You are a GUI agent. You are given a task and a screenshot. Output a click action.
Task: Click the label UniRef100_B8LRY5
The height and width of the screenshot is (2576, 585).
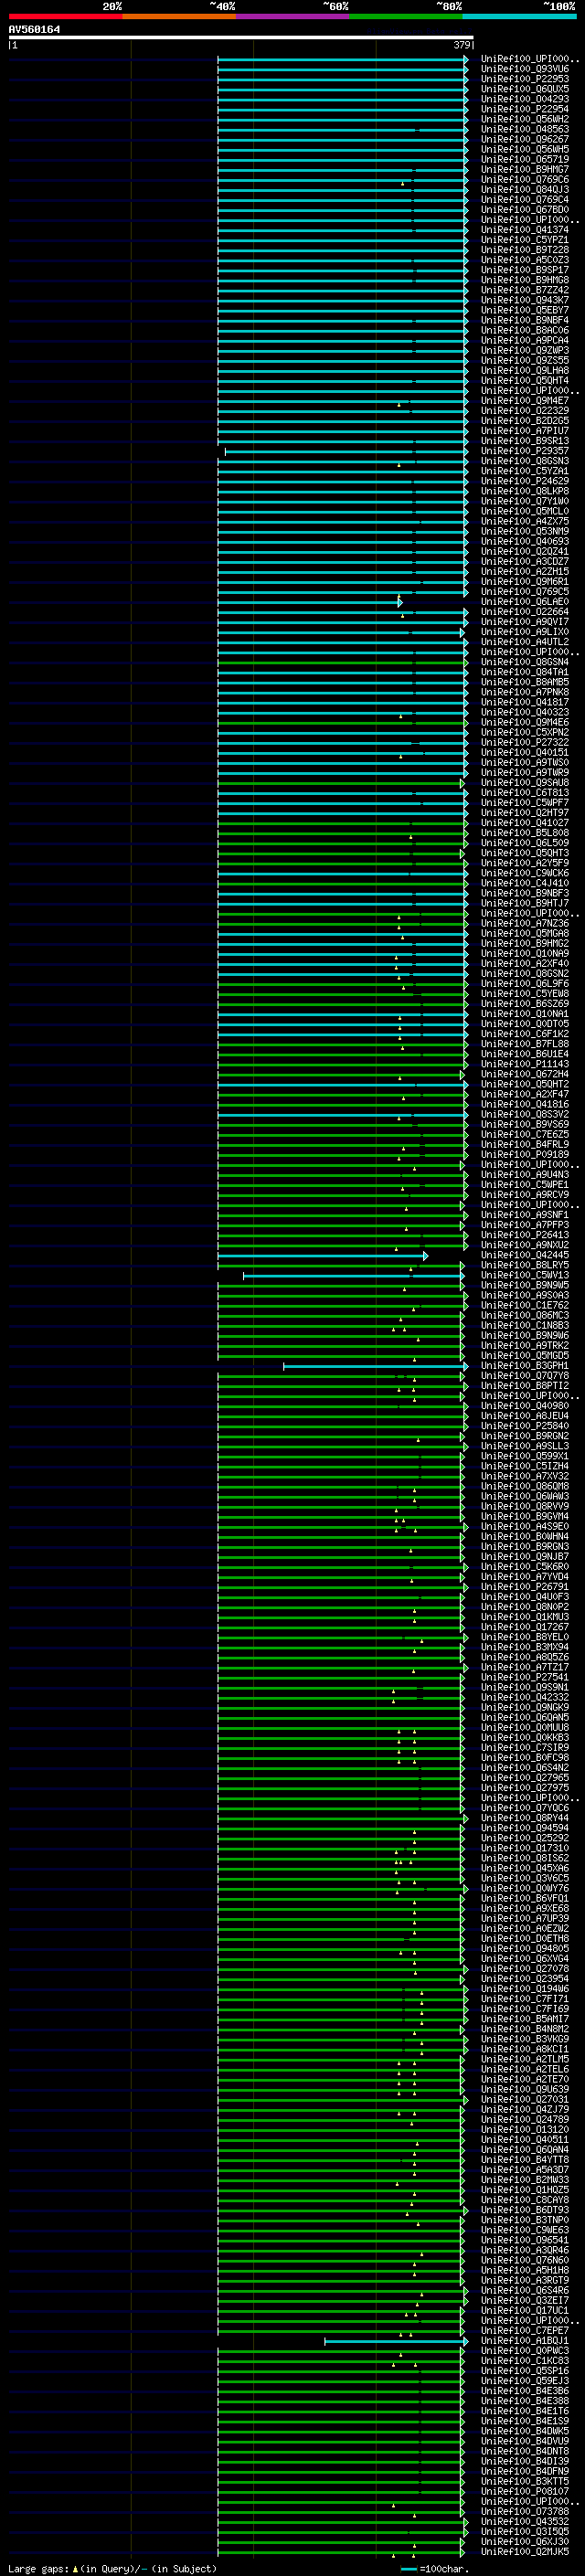(x=524, y=1265)
